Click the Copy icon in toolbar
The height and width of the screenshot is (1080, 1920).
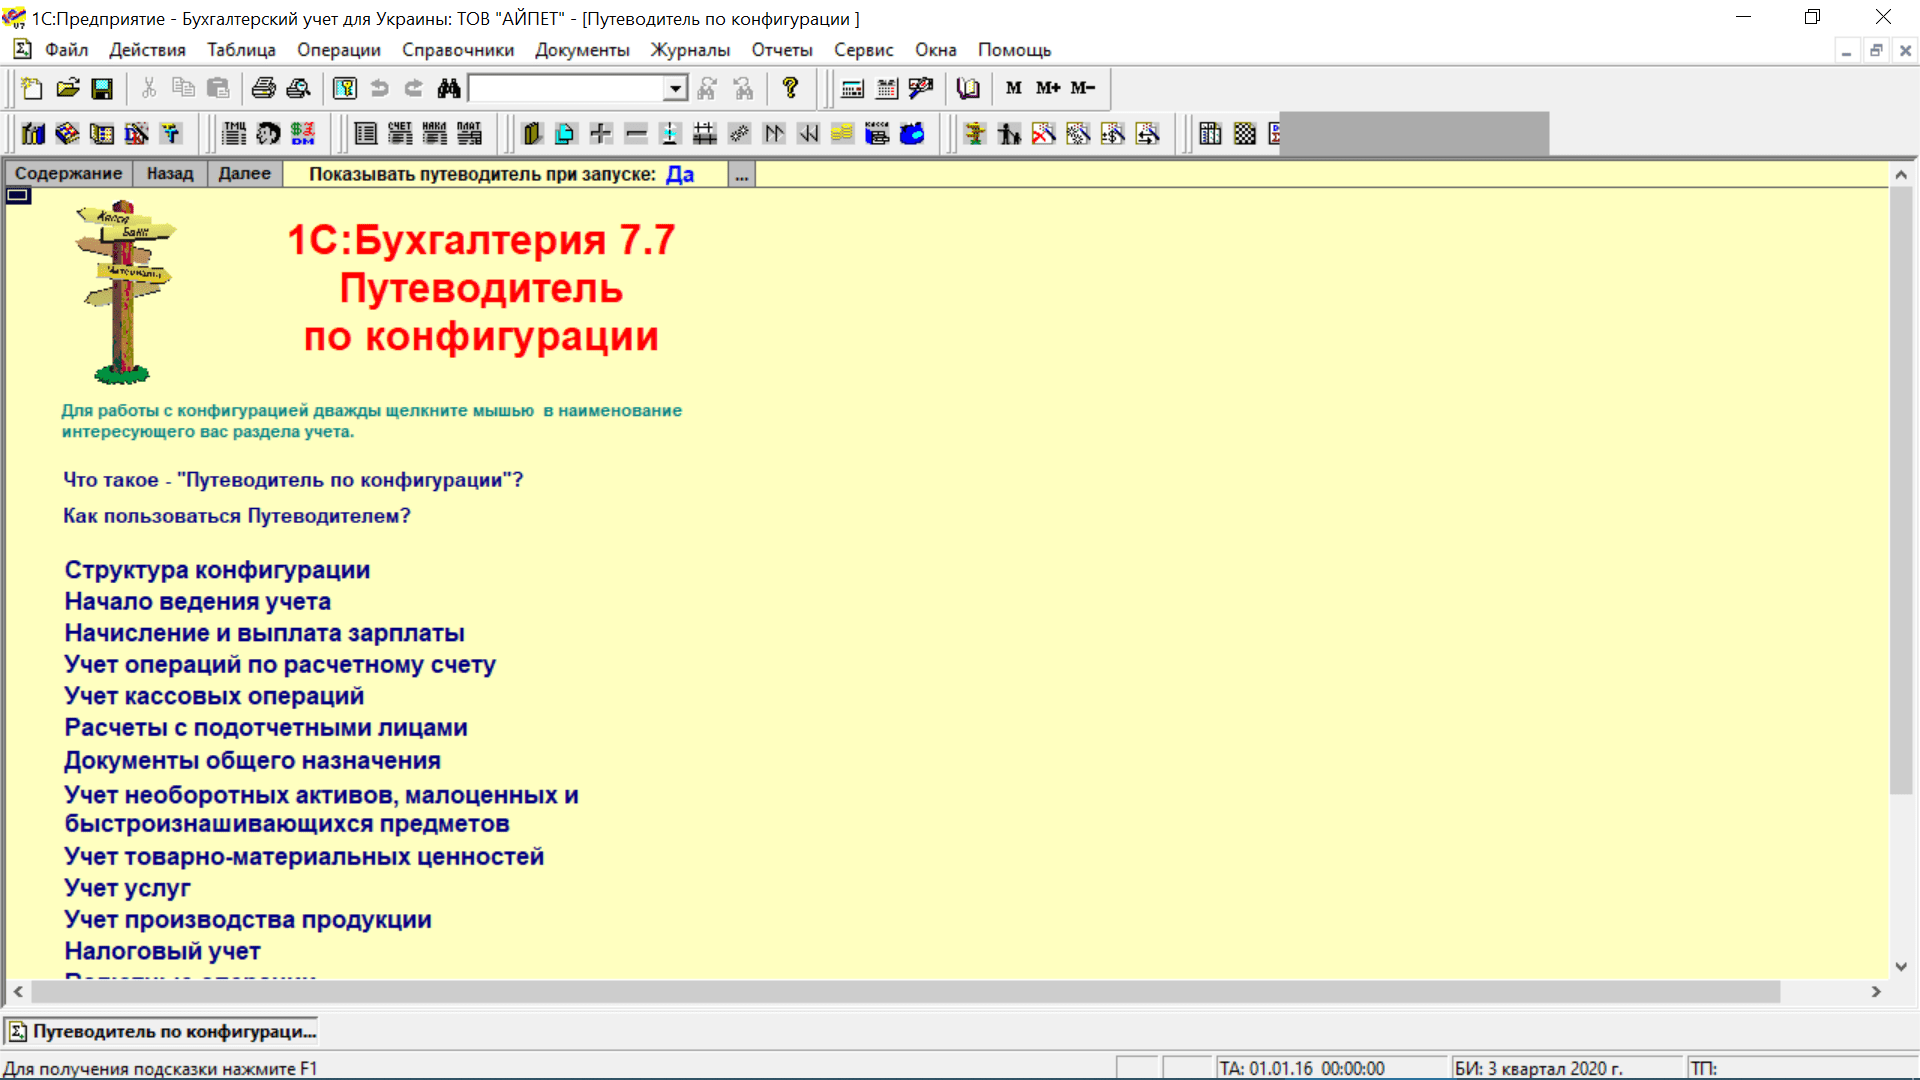(183, 88)
